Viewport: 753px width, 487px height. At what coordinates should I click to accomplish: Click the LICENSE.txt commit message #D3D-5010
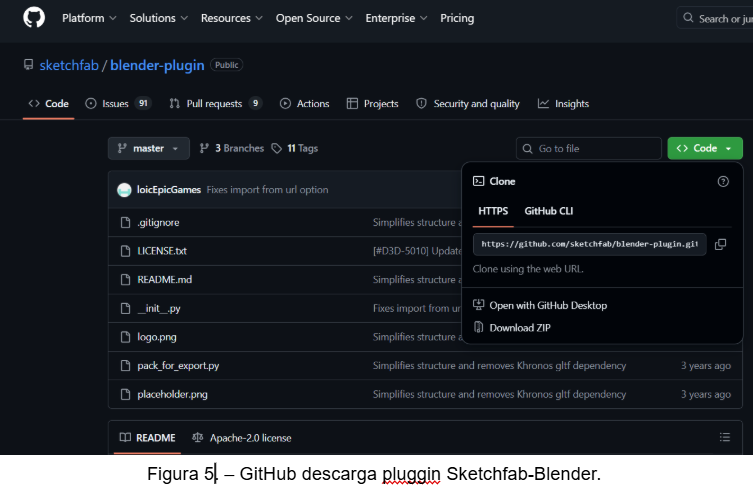pos(417,251)
